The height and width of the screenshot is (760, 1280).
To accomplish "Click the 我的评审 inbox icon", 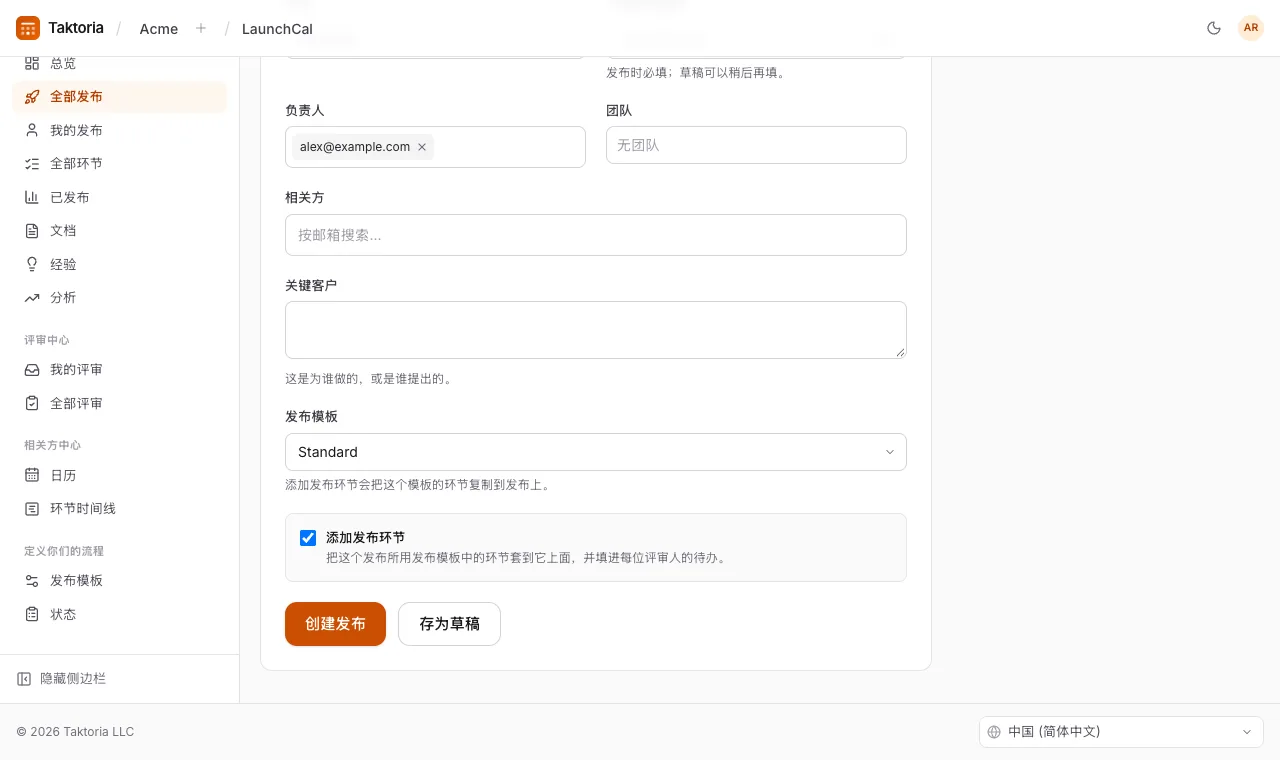I will 32,370.
